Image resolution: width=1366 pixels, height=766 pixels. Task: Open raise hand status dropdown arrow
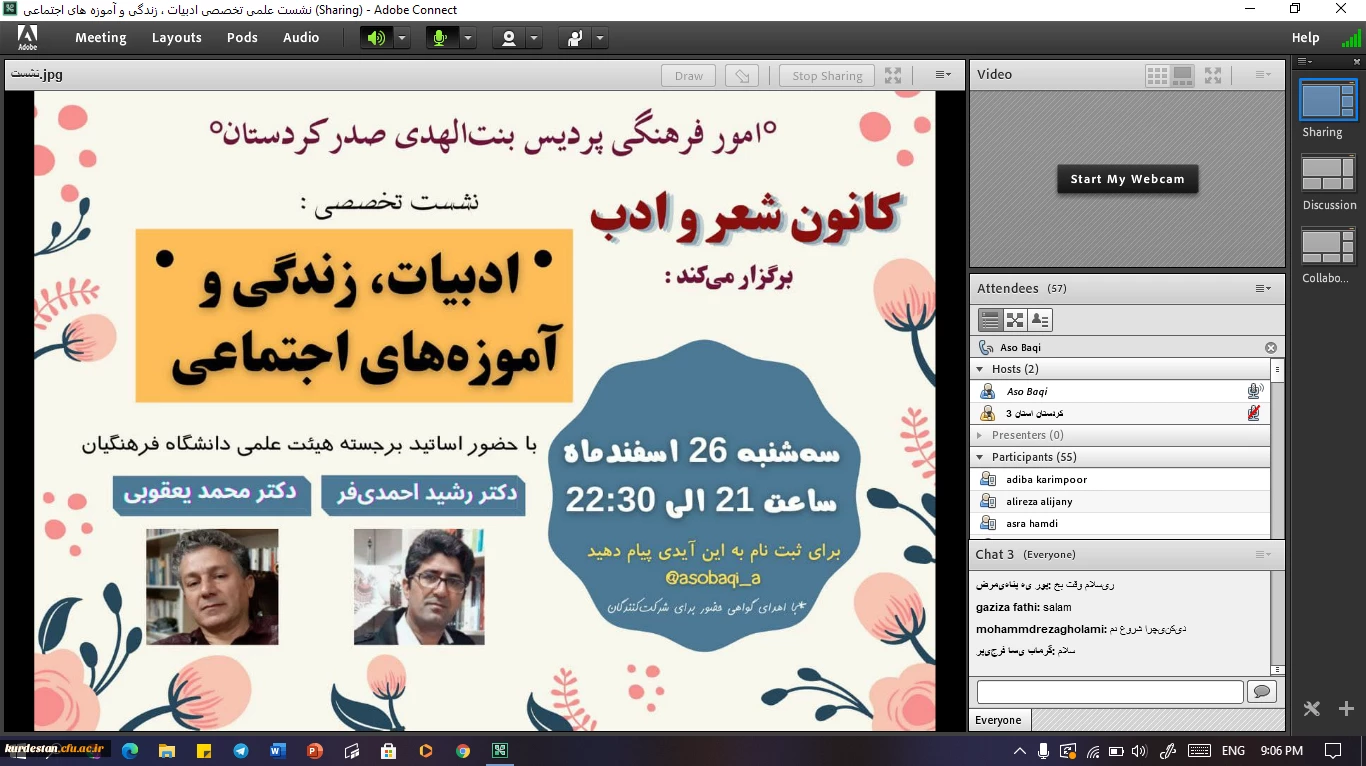[600, 38]
